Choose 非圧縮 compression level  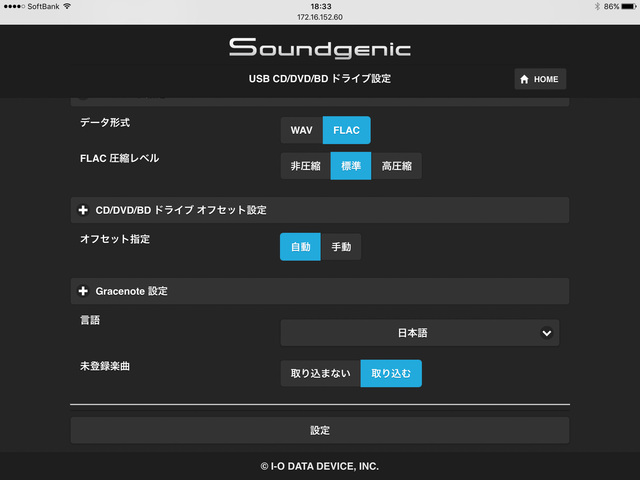click(305, 166)
